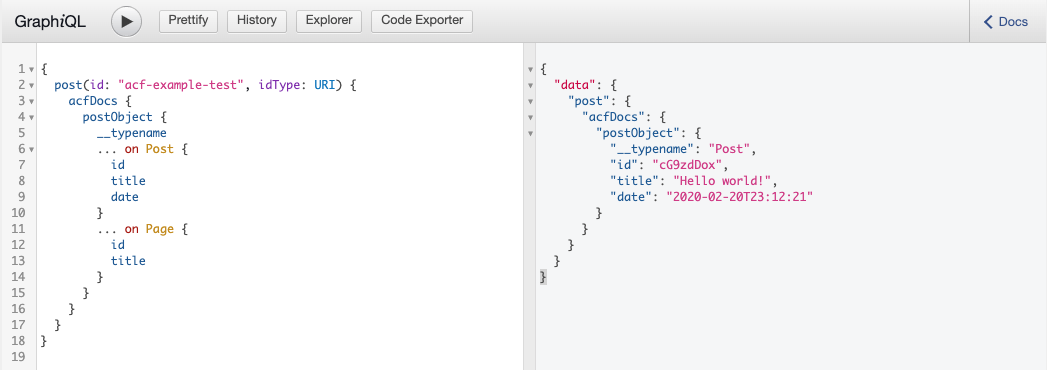Click line number 10 in the gutter

(18, 213)
